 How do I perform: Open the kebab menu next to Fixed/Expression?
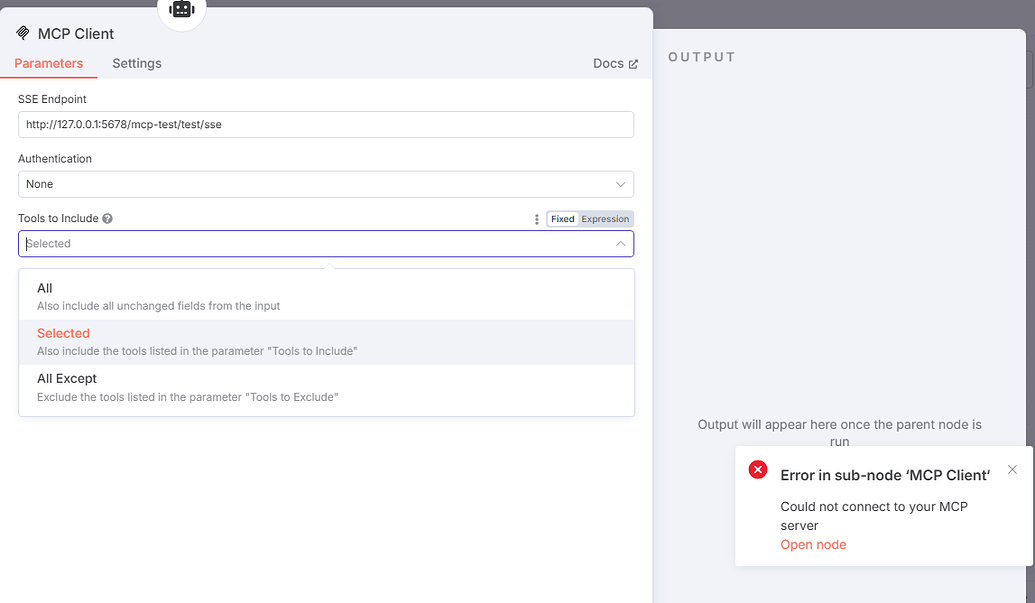pyautogui.click(x=537, y=218)
